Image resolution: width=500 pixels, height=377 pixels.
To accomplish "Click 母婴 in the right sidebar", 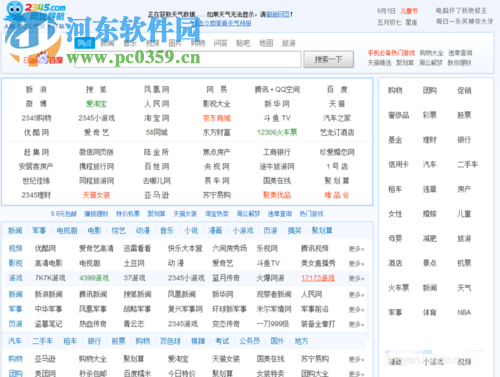I will pos(395,238).
